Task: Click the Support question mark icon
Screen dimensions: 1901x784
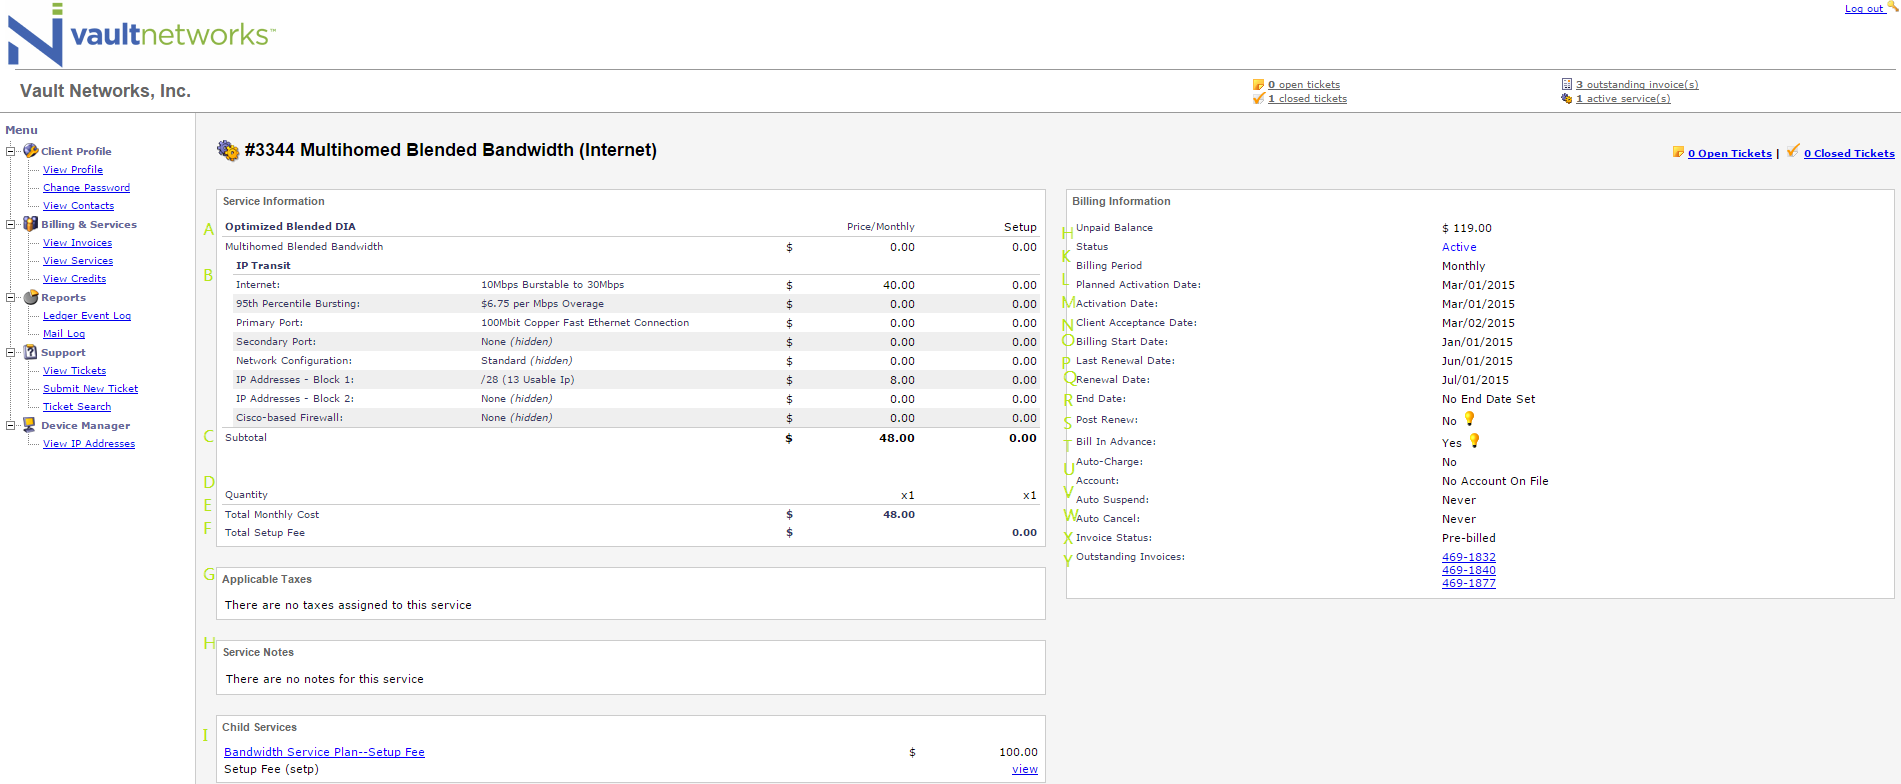Action: pos(30,352)
